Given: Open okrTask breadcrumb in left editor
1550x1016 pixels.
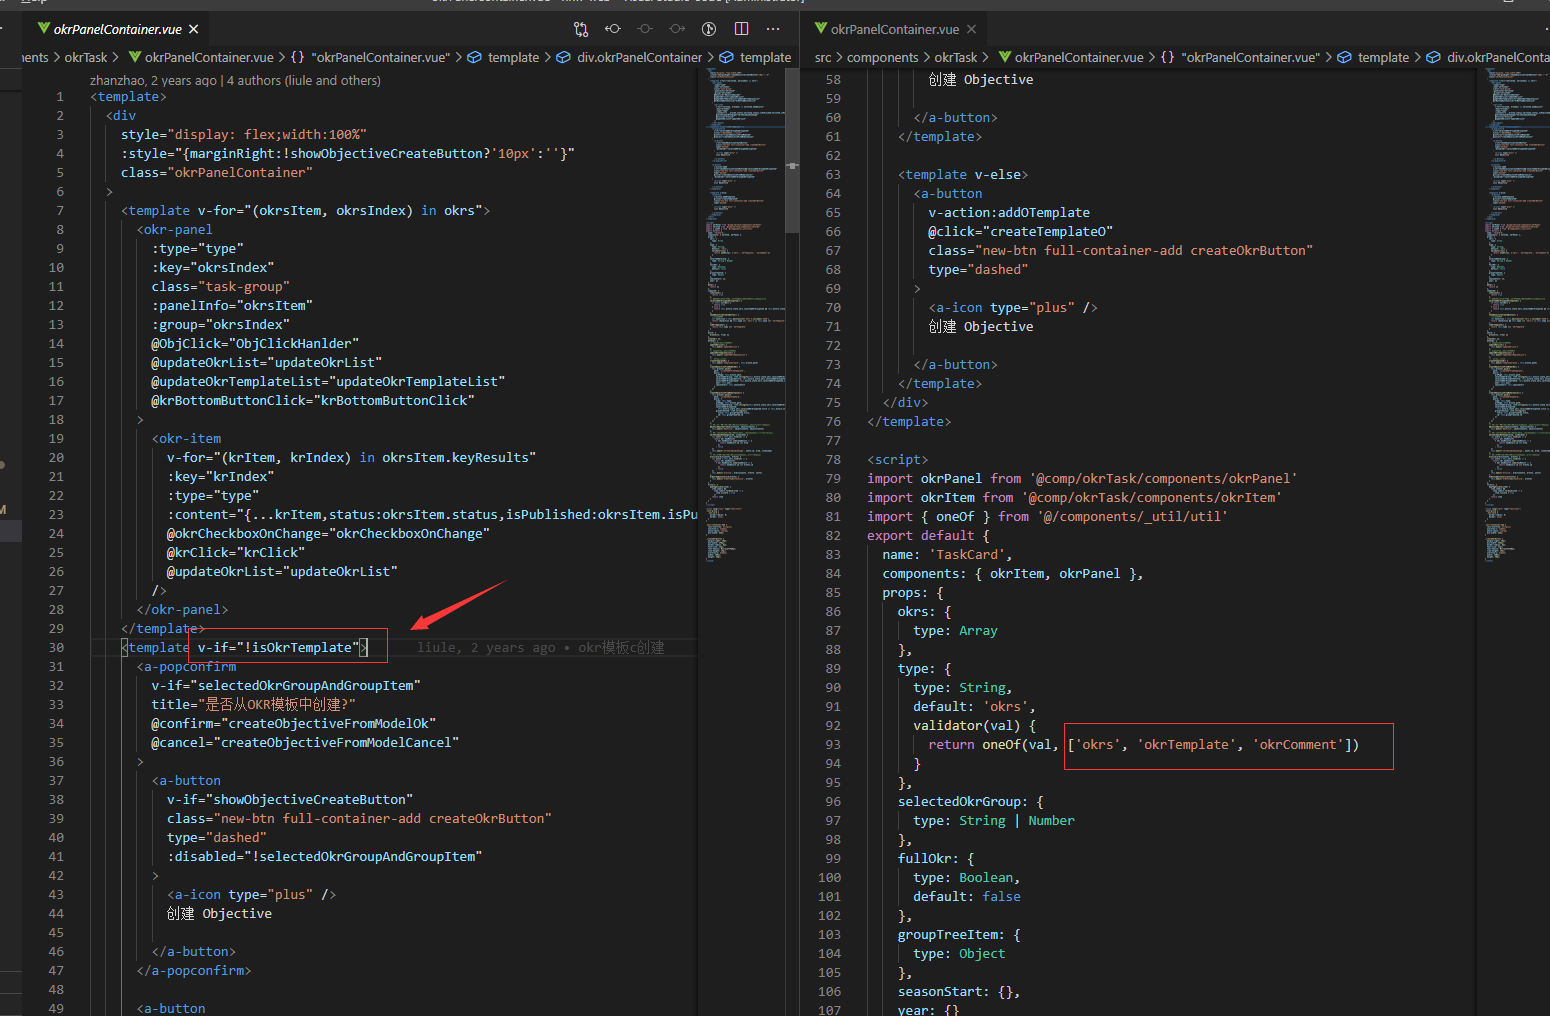Looking at the screenshot, I should tap(86, 57).
